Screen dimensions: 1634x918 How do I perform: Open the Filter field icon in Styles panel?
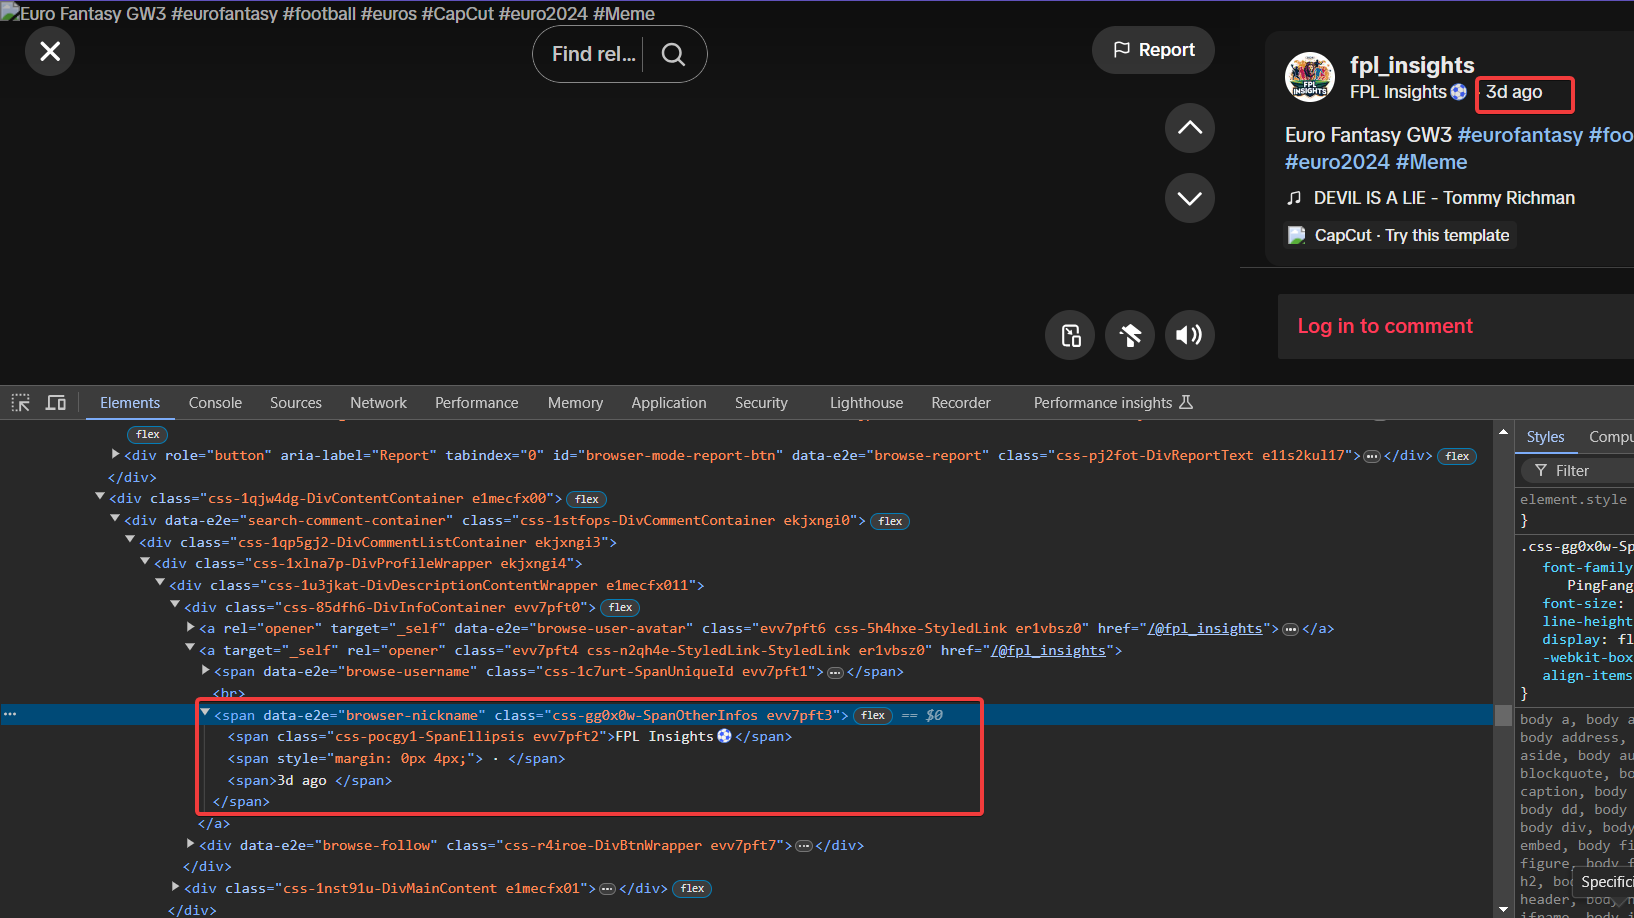pyautogui.click(x=1541, y=470)
